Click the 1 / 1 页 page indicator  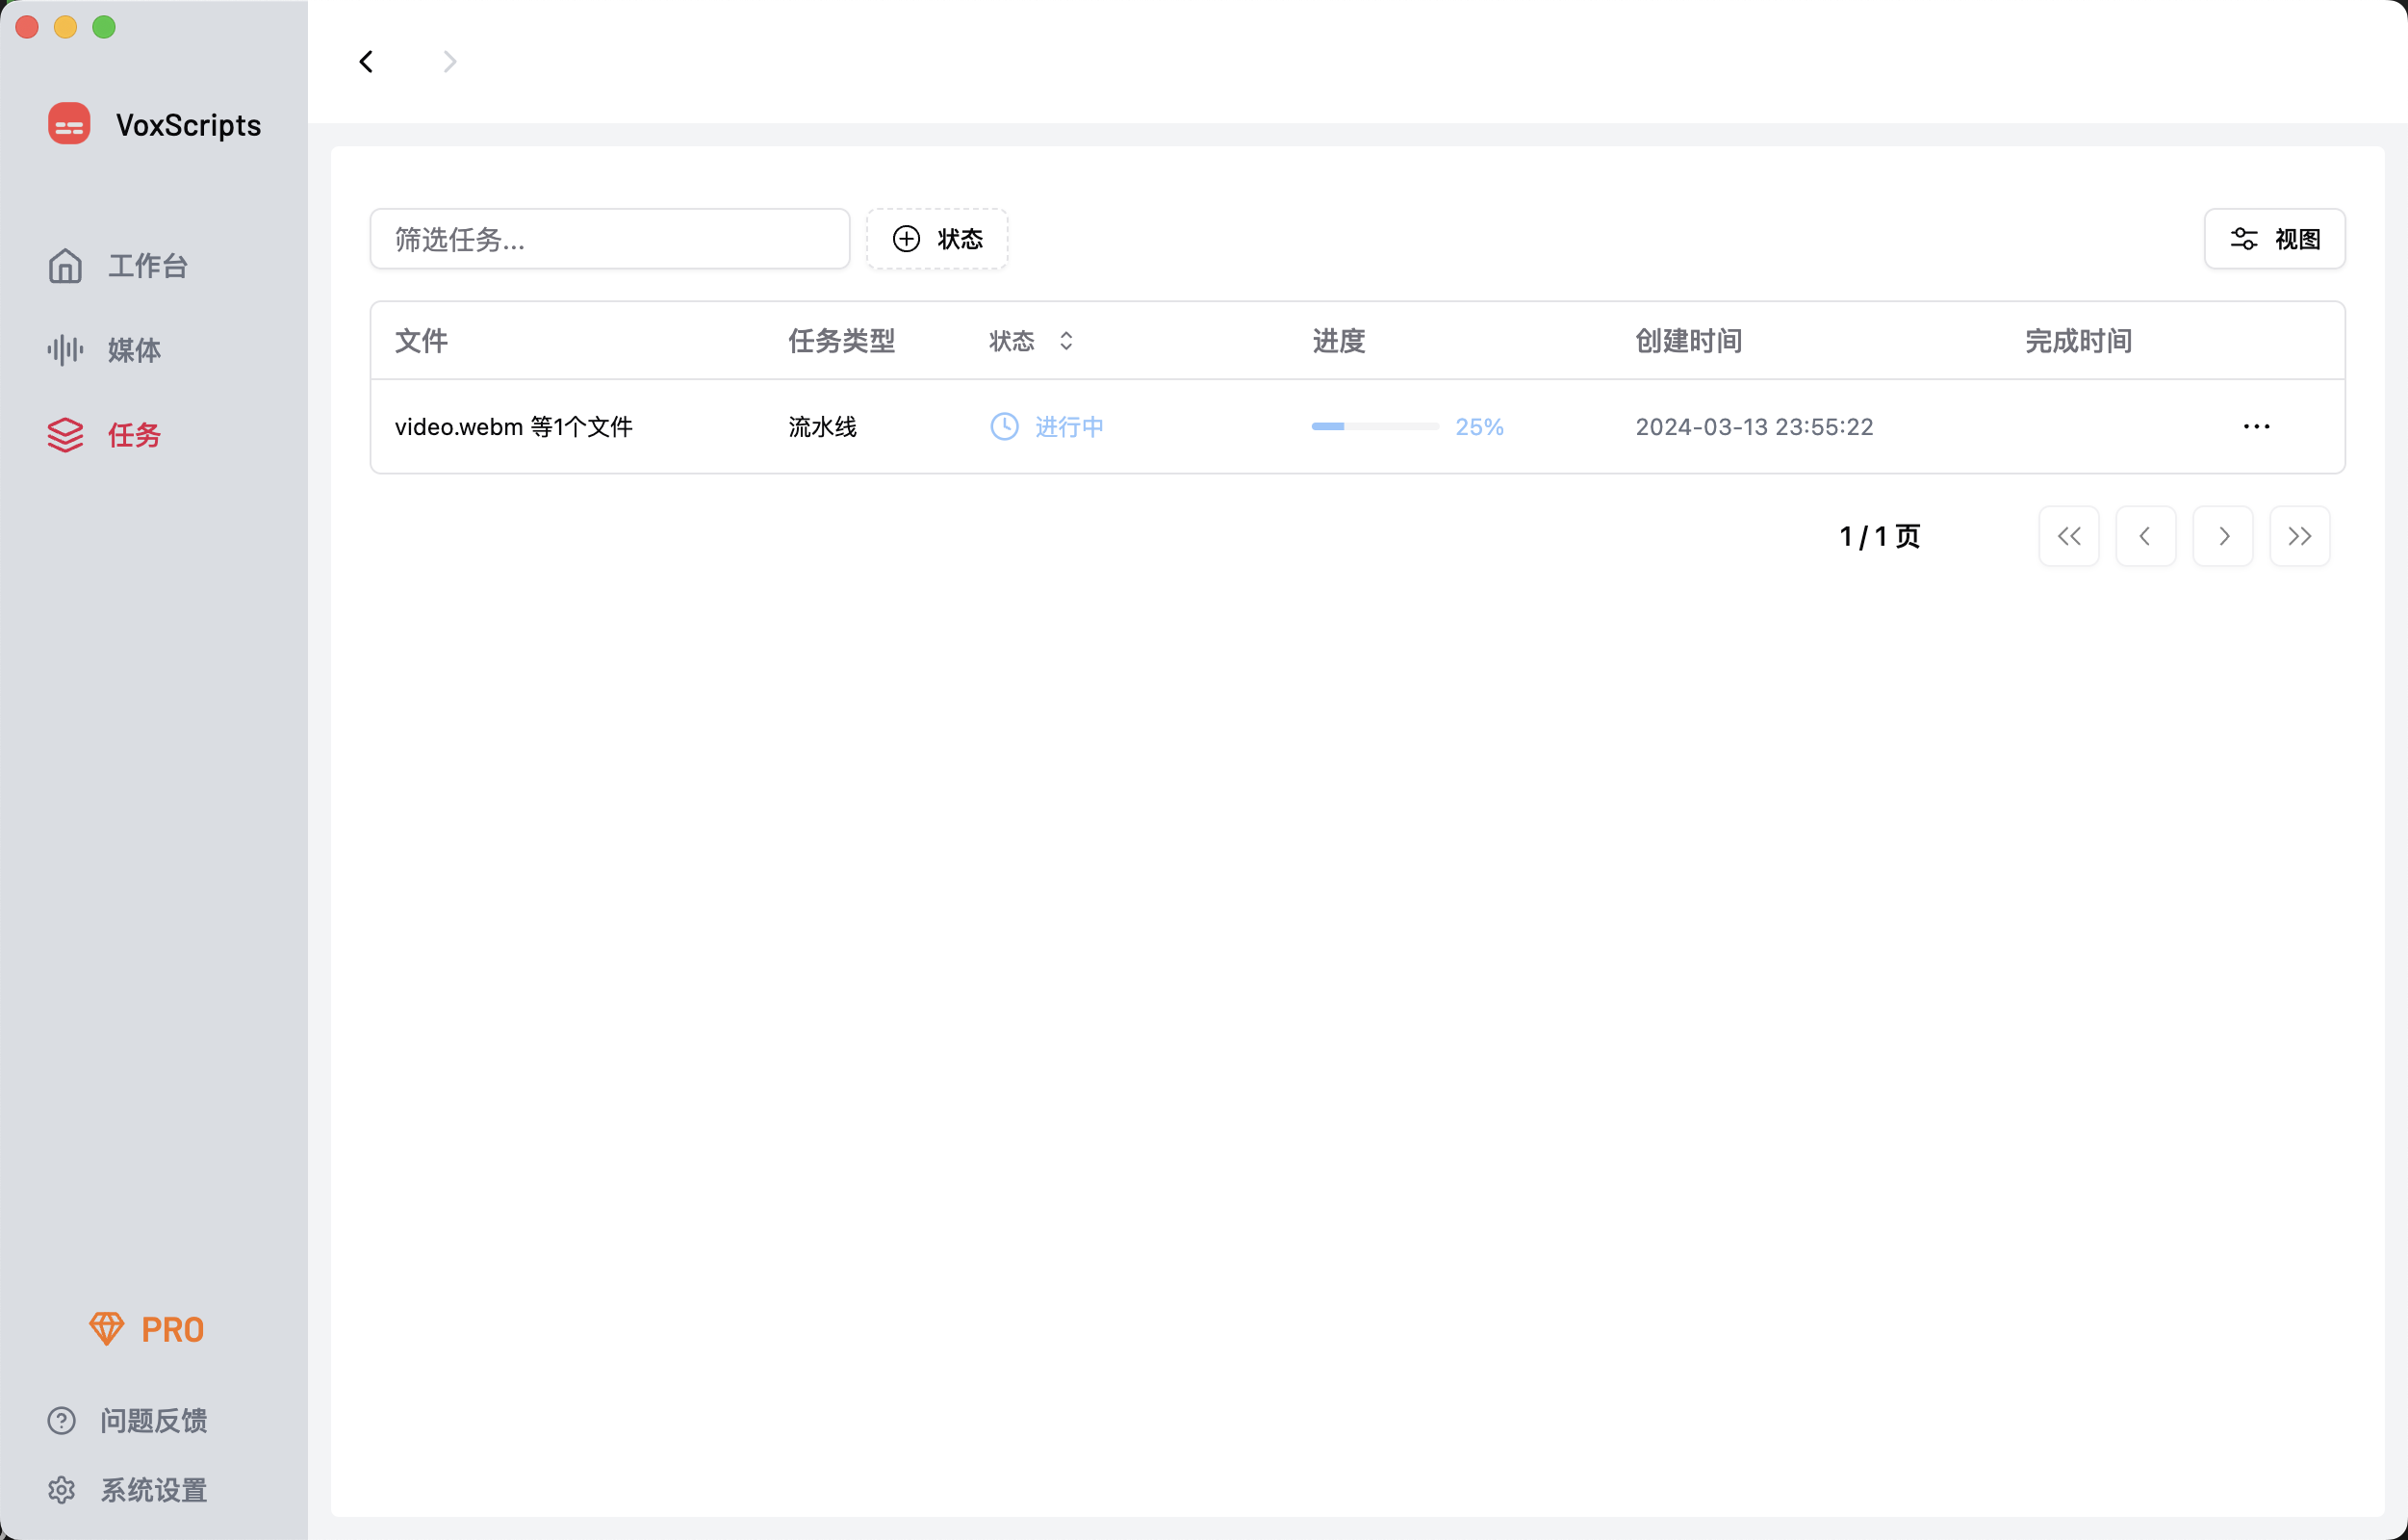(1880, 537)
